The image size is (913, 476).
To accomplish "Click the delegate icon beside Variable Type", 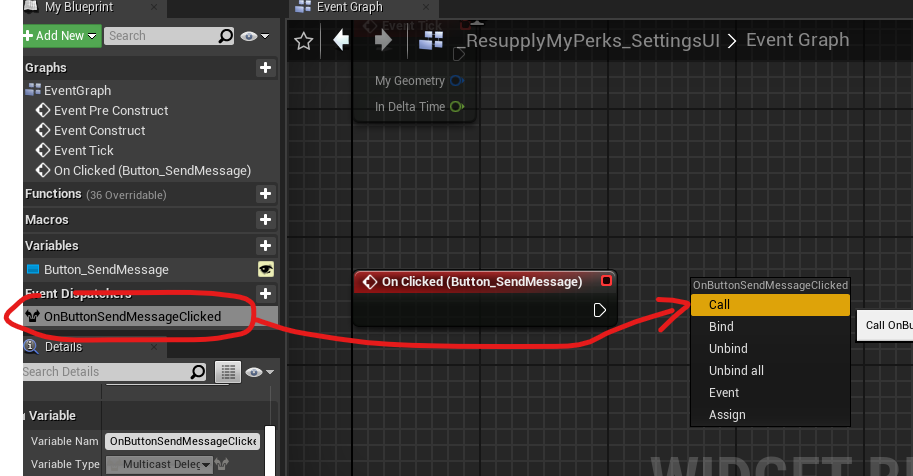I will 222,464.
